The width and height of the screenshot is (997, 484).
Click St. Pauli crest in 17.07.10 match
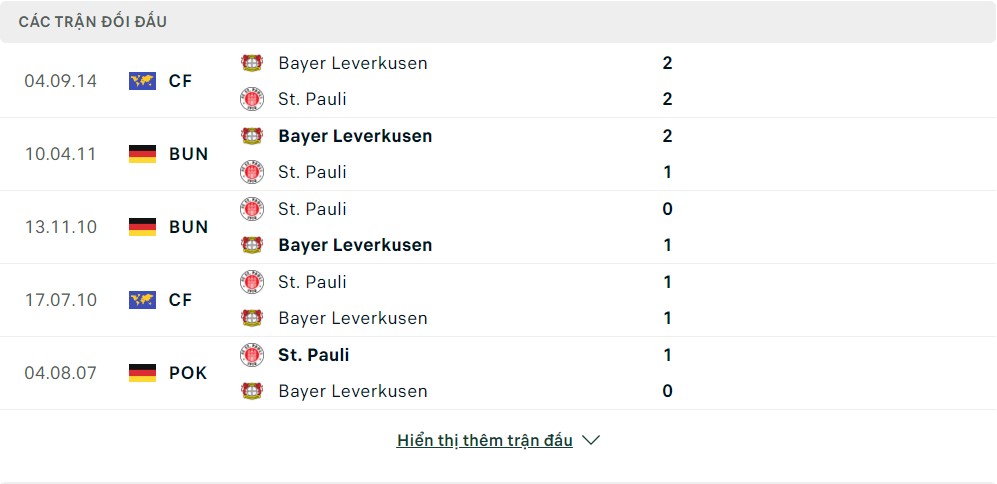click(x=252, y=282)
